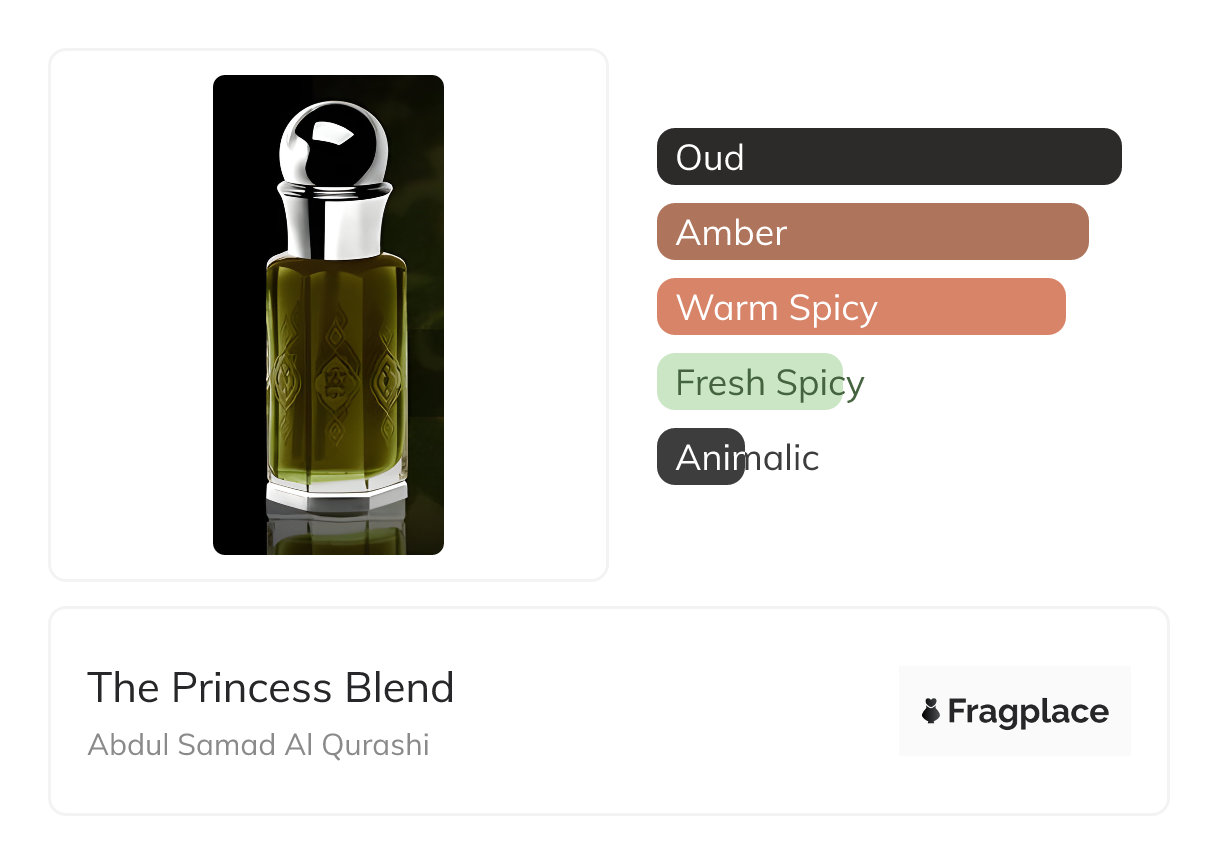Click the "Fresh Spicy" text label

click(x=769, y=382)
